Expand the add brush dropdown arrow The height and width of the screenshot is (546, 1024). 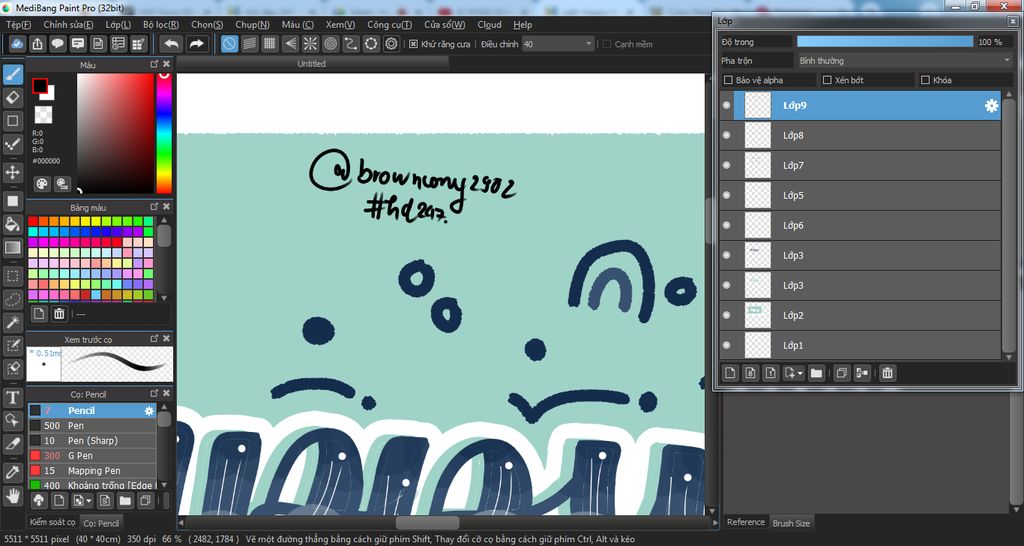(x=89, y=501)
